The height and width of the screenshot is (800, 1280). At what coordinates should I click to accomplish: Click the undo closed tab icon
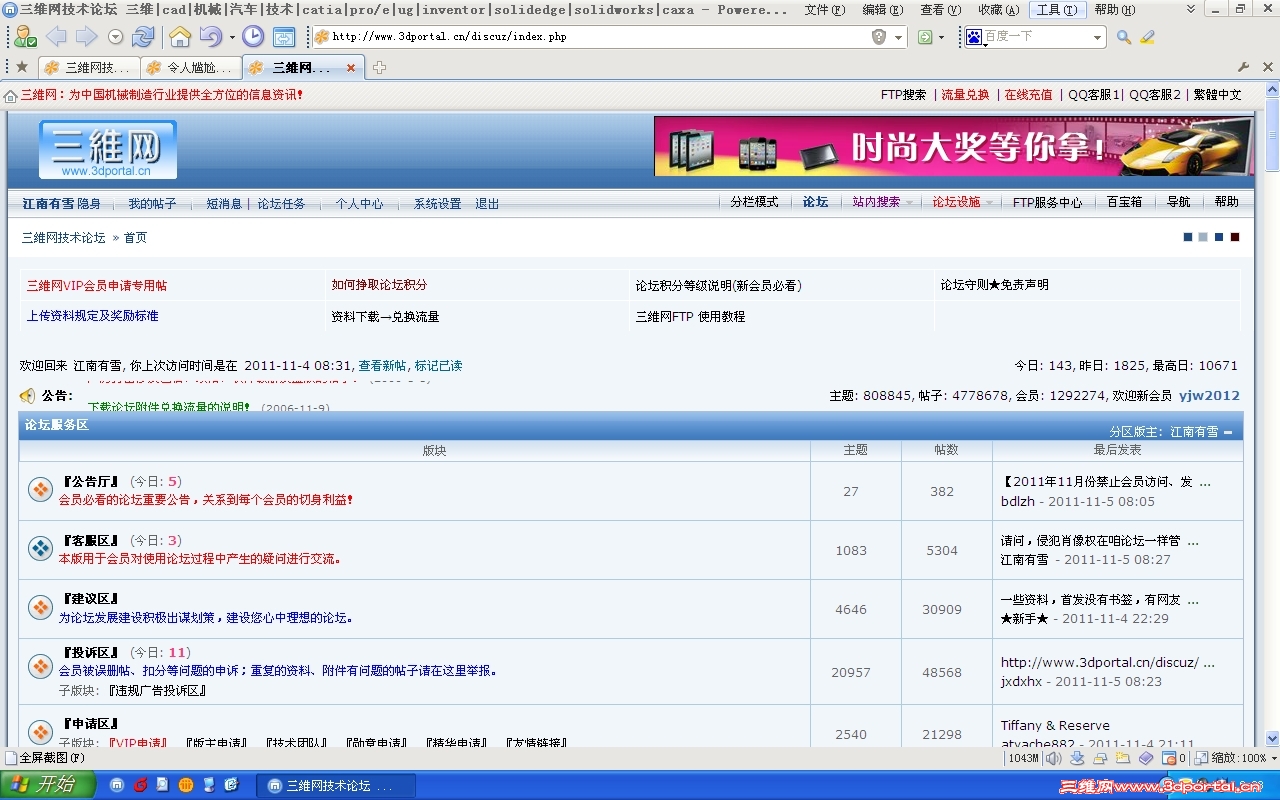(x=211, y=37)
